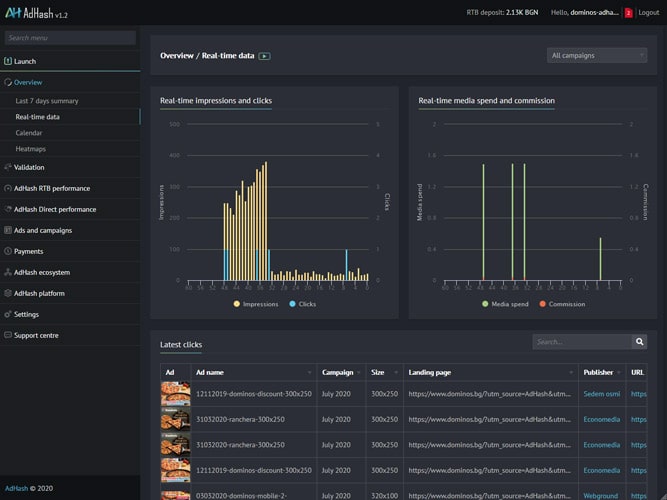
Task: Open the red notifications badge
Action: [628, 13]
